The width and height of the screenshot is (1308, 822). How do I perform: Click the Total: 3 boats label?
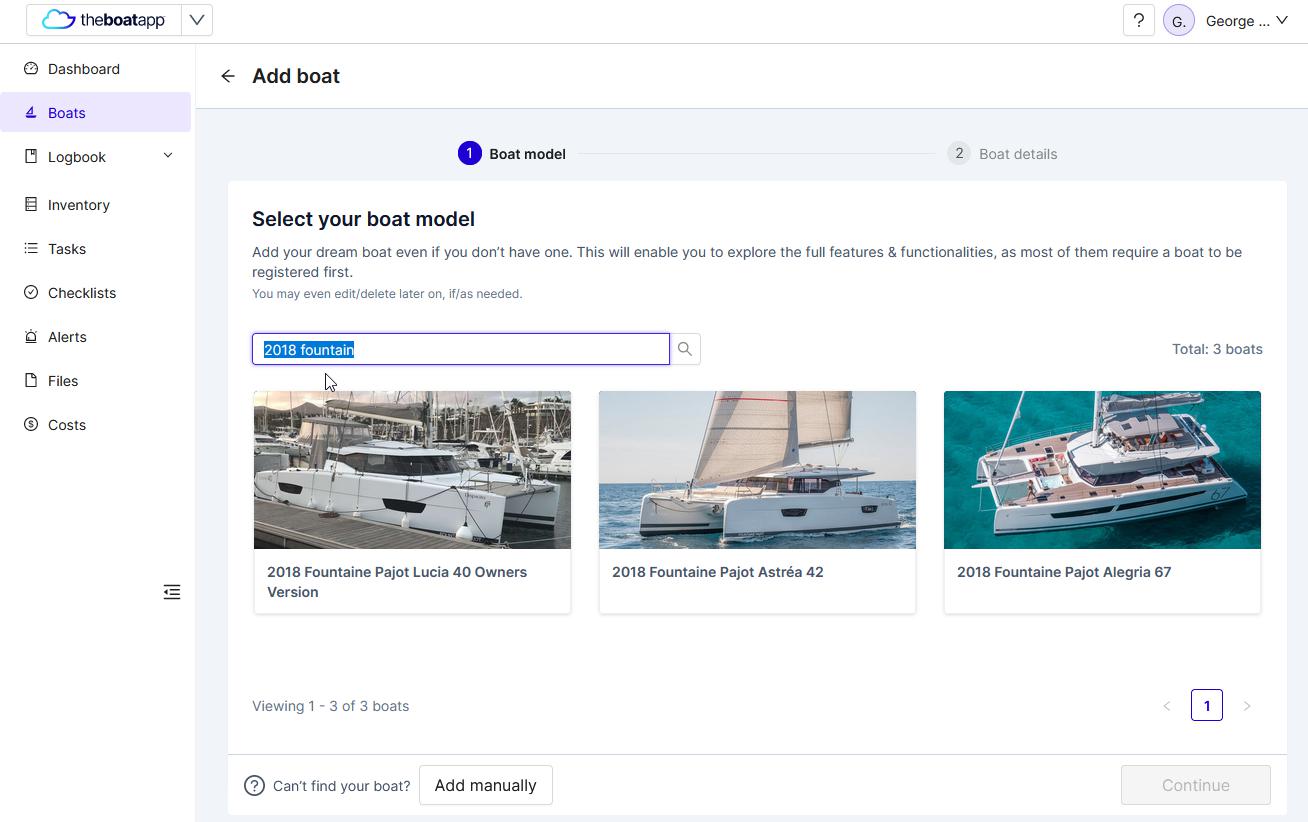click(1217, 349)
